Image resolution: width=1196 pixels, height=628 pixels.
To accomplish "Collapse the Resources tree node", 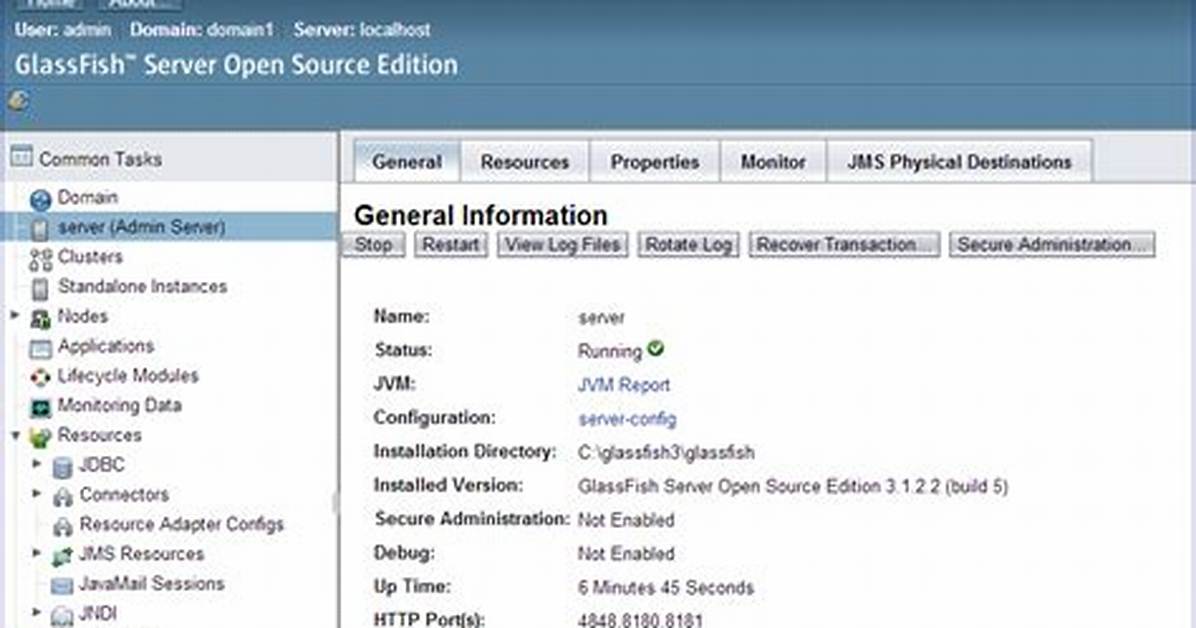I will pos(15,435).
